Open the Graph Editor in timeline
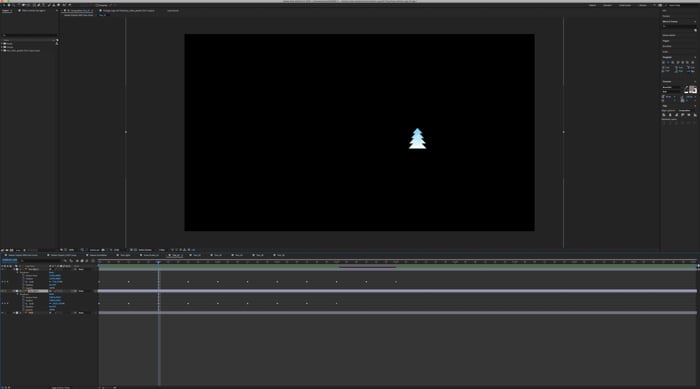Screen dimensions: 700x389 click(93, 260)
